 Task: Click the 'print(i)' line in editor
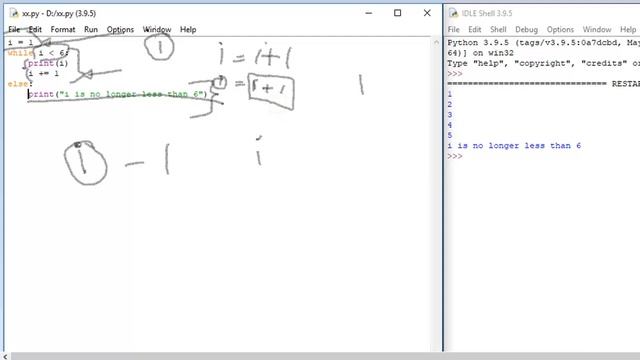[x=48, y=63]
